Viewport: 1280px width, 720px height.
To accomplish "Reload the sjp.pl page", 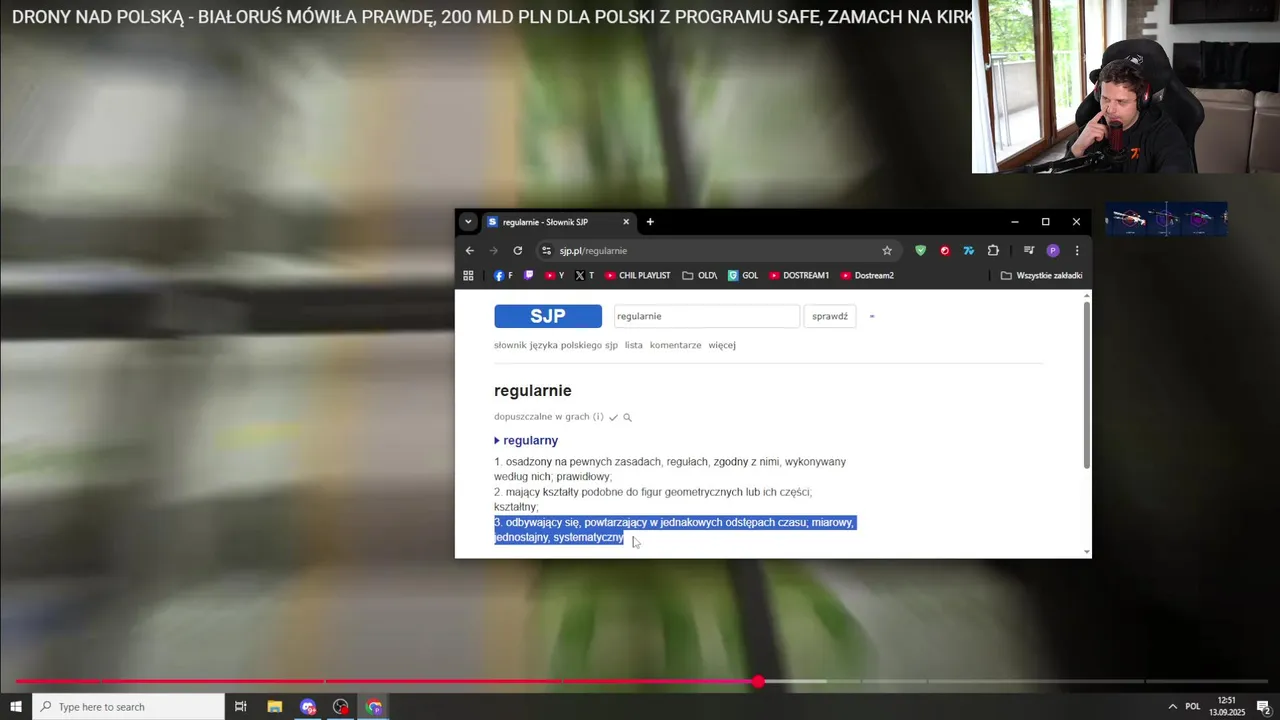I will click(518, 251).
